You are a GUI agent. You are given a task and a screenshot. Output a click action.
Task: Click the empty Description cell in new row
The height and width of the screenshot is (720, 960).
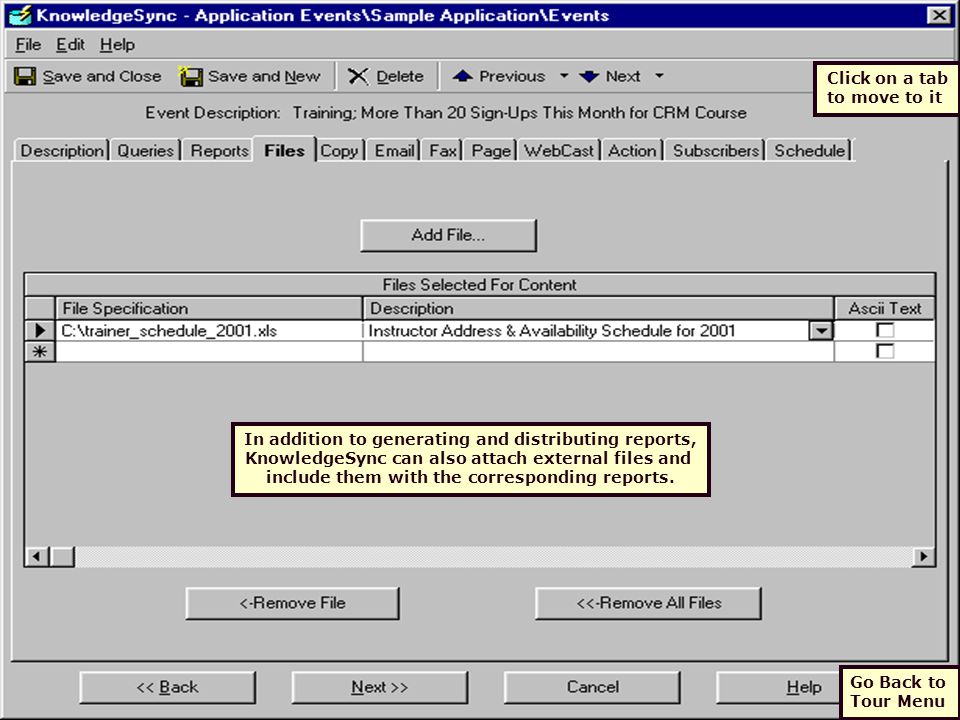[x=598, y=352]
